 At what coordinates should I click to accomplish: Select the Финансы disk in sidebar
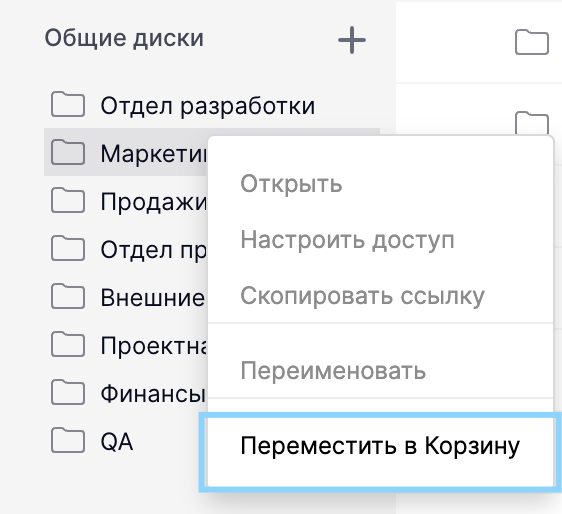tap(126, 393)
